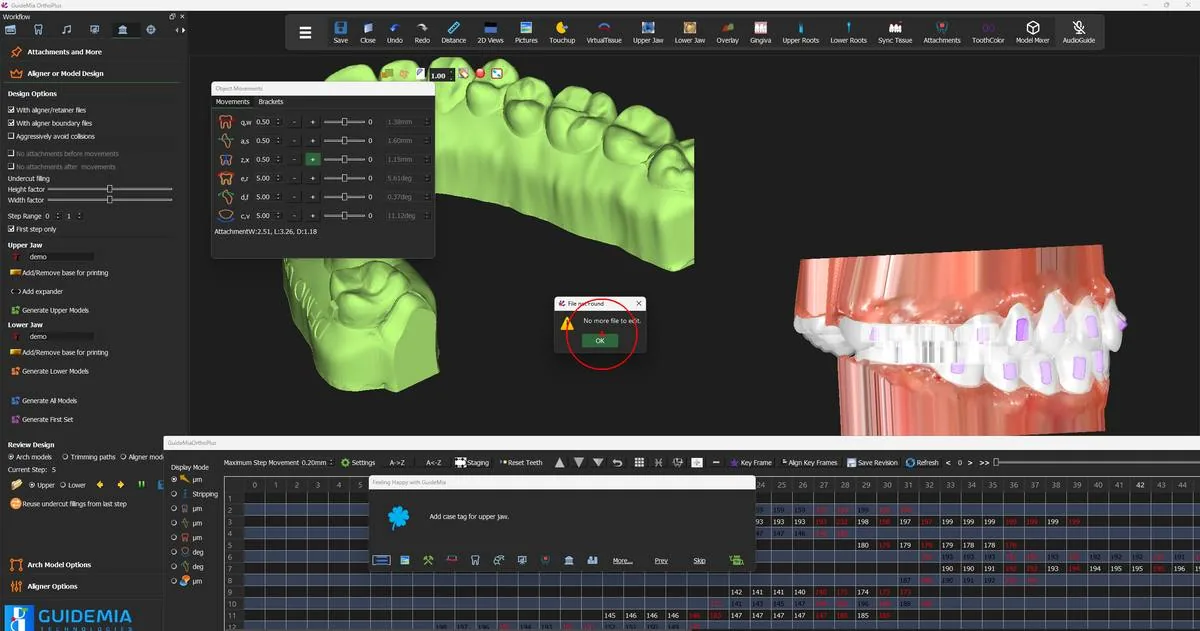Viewport: 1200px width, 631px height.
Task: Select the music note Workflow tab icon
Action: [x=66, y=30]
